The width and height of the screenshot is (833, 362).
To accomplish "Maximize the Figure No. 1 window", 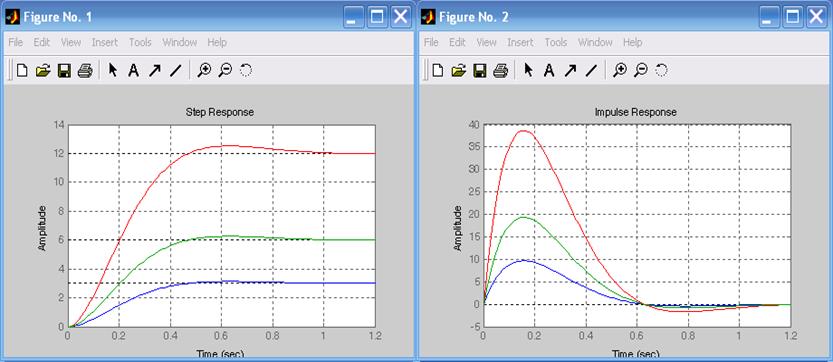I will coord(377,17).
